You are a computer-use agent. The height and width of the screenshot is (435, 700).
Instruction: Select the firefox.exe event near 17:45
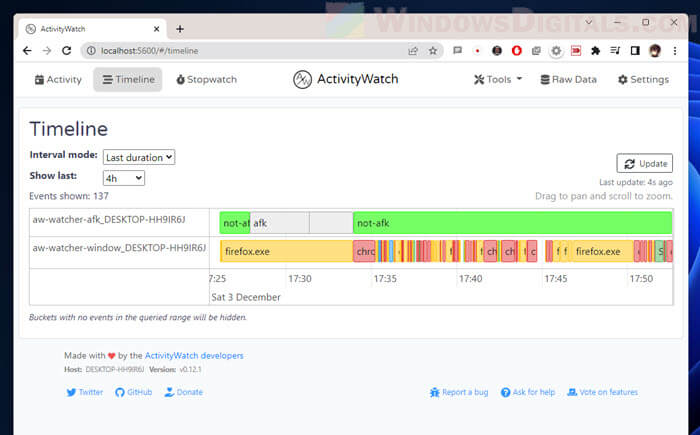(x=603, y=251)
